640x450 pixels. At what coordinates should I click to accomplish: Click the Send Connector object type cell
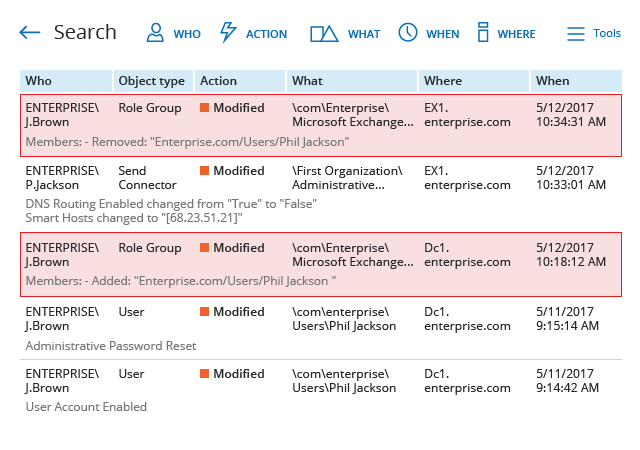147,178
